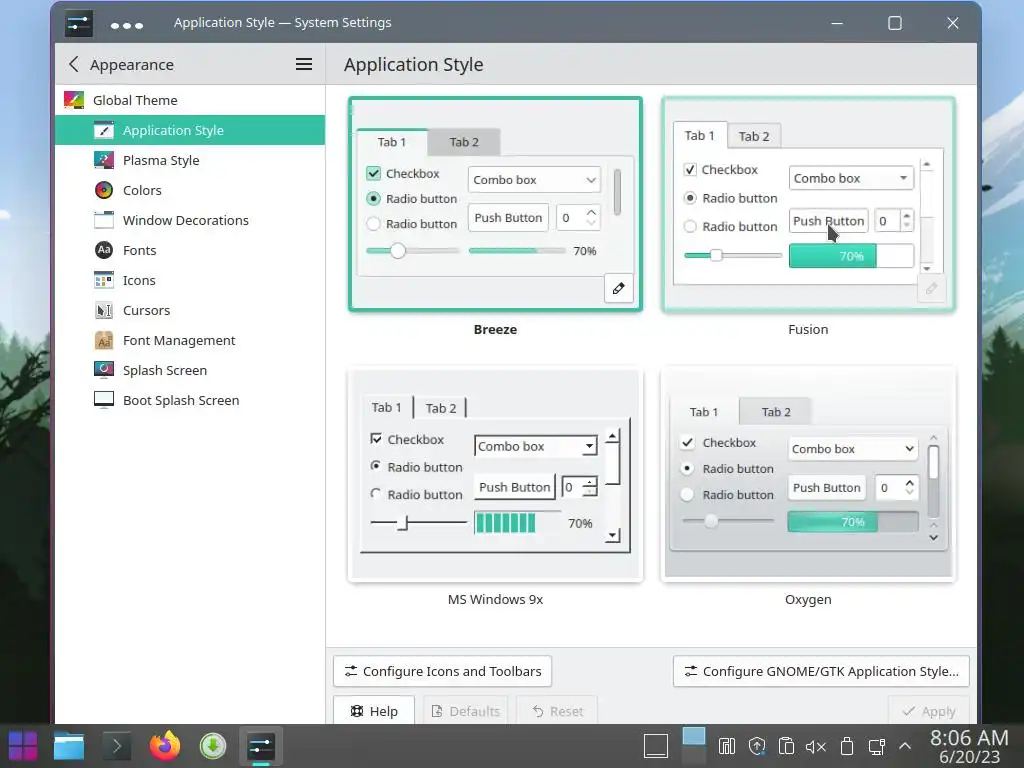Click the Windows 9x preview spin box
Screen dimensions: 1024x768
coord(579,487)
